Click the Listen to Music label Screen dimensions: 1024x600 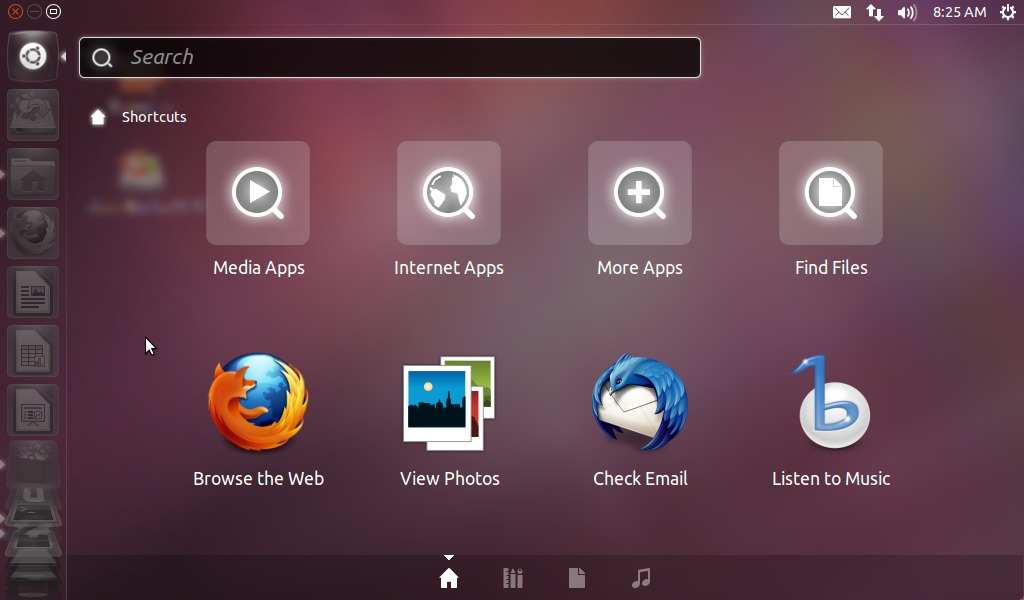click(x=831, y=479)
